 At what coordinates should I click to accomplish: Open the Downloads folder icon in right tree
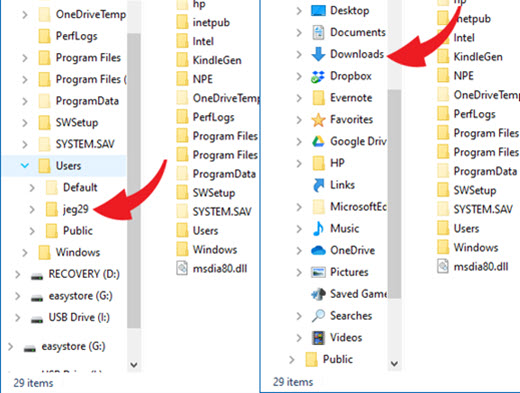pos(318,54)
